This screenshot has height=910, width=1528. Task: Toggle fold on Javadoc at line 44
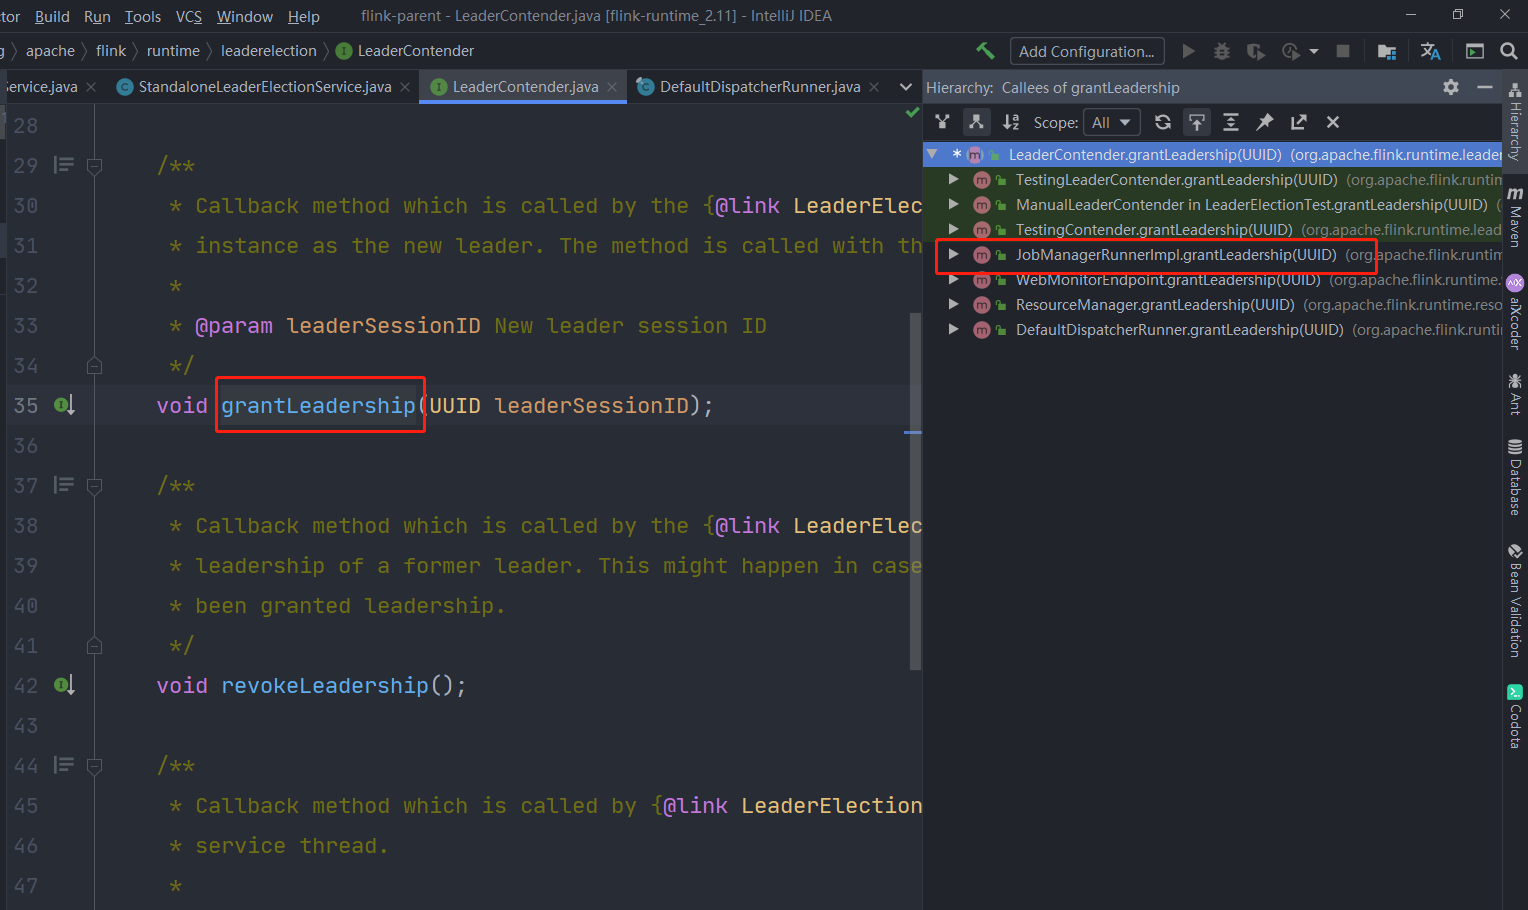(94, 766)
